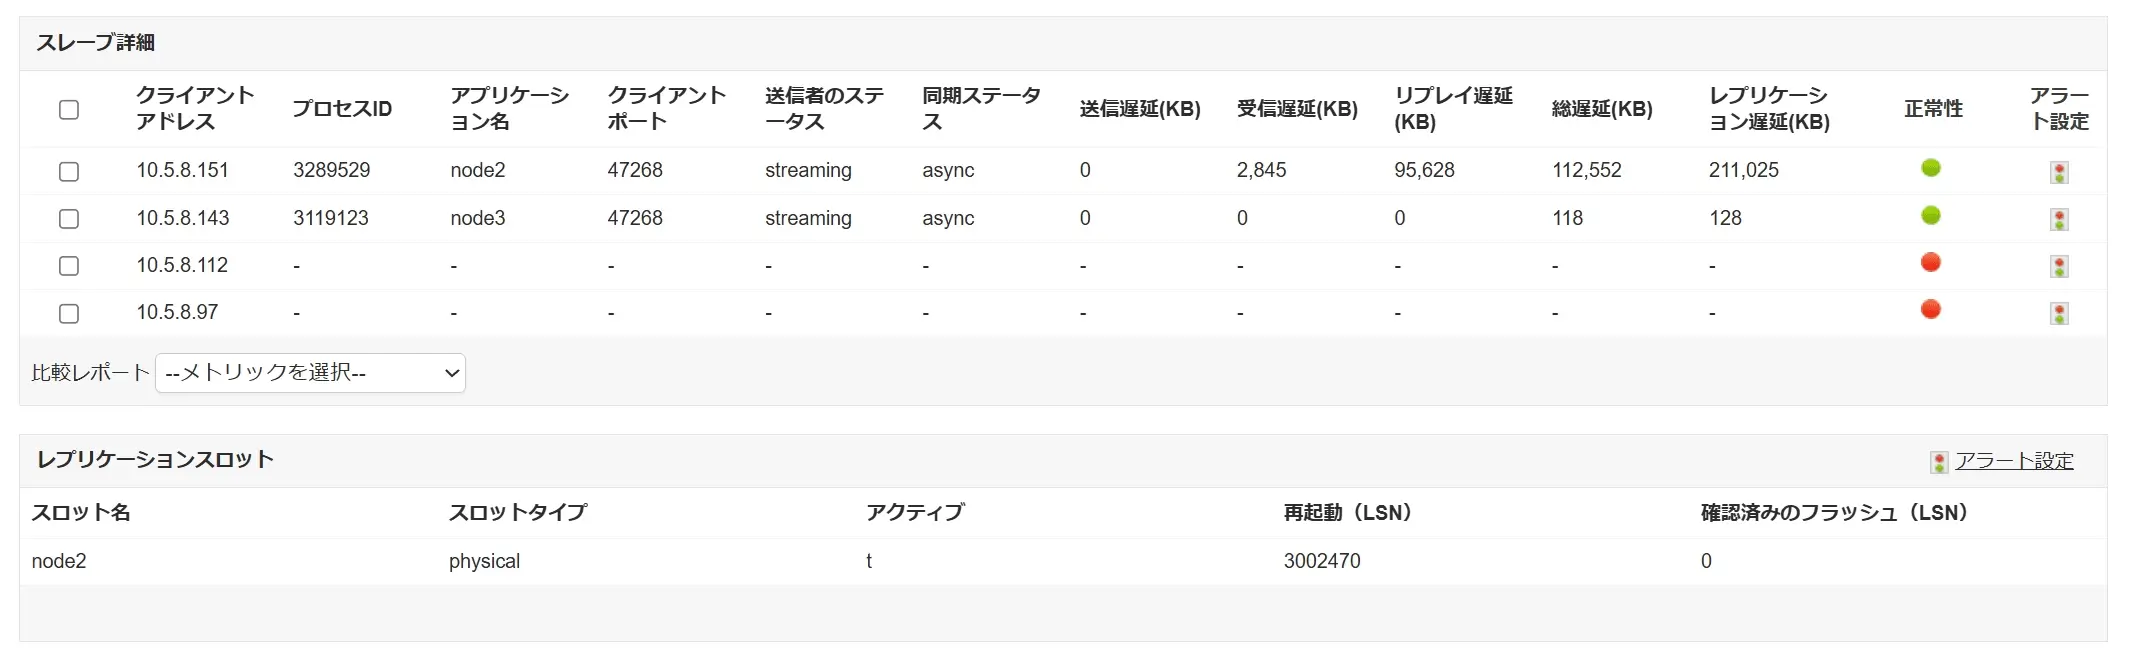Click the クライアントアドレス column header
Viewport: 2129px width, 649px height.
tap(195, 108)
